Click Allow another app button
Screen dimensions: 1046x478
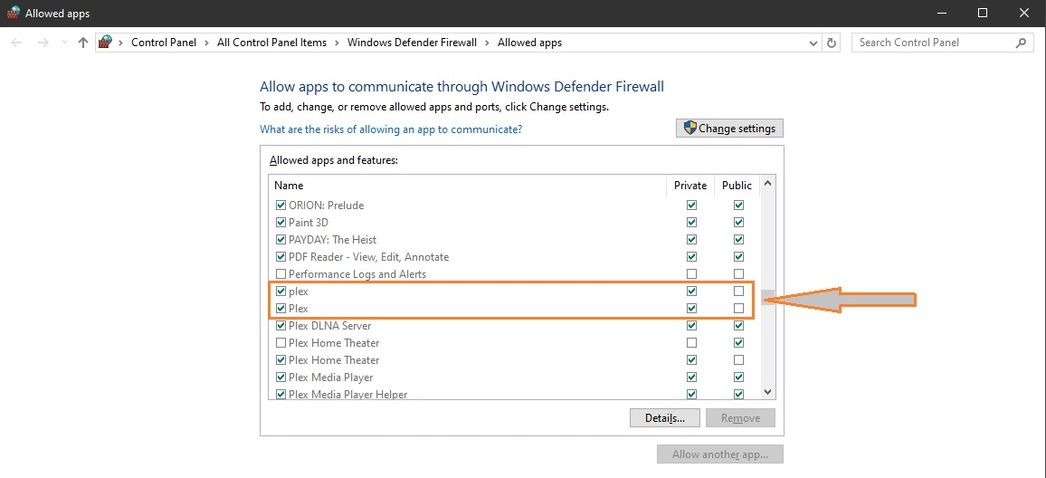point(720,455)
